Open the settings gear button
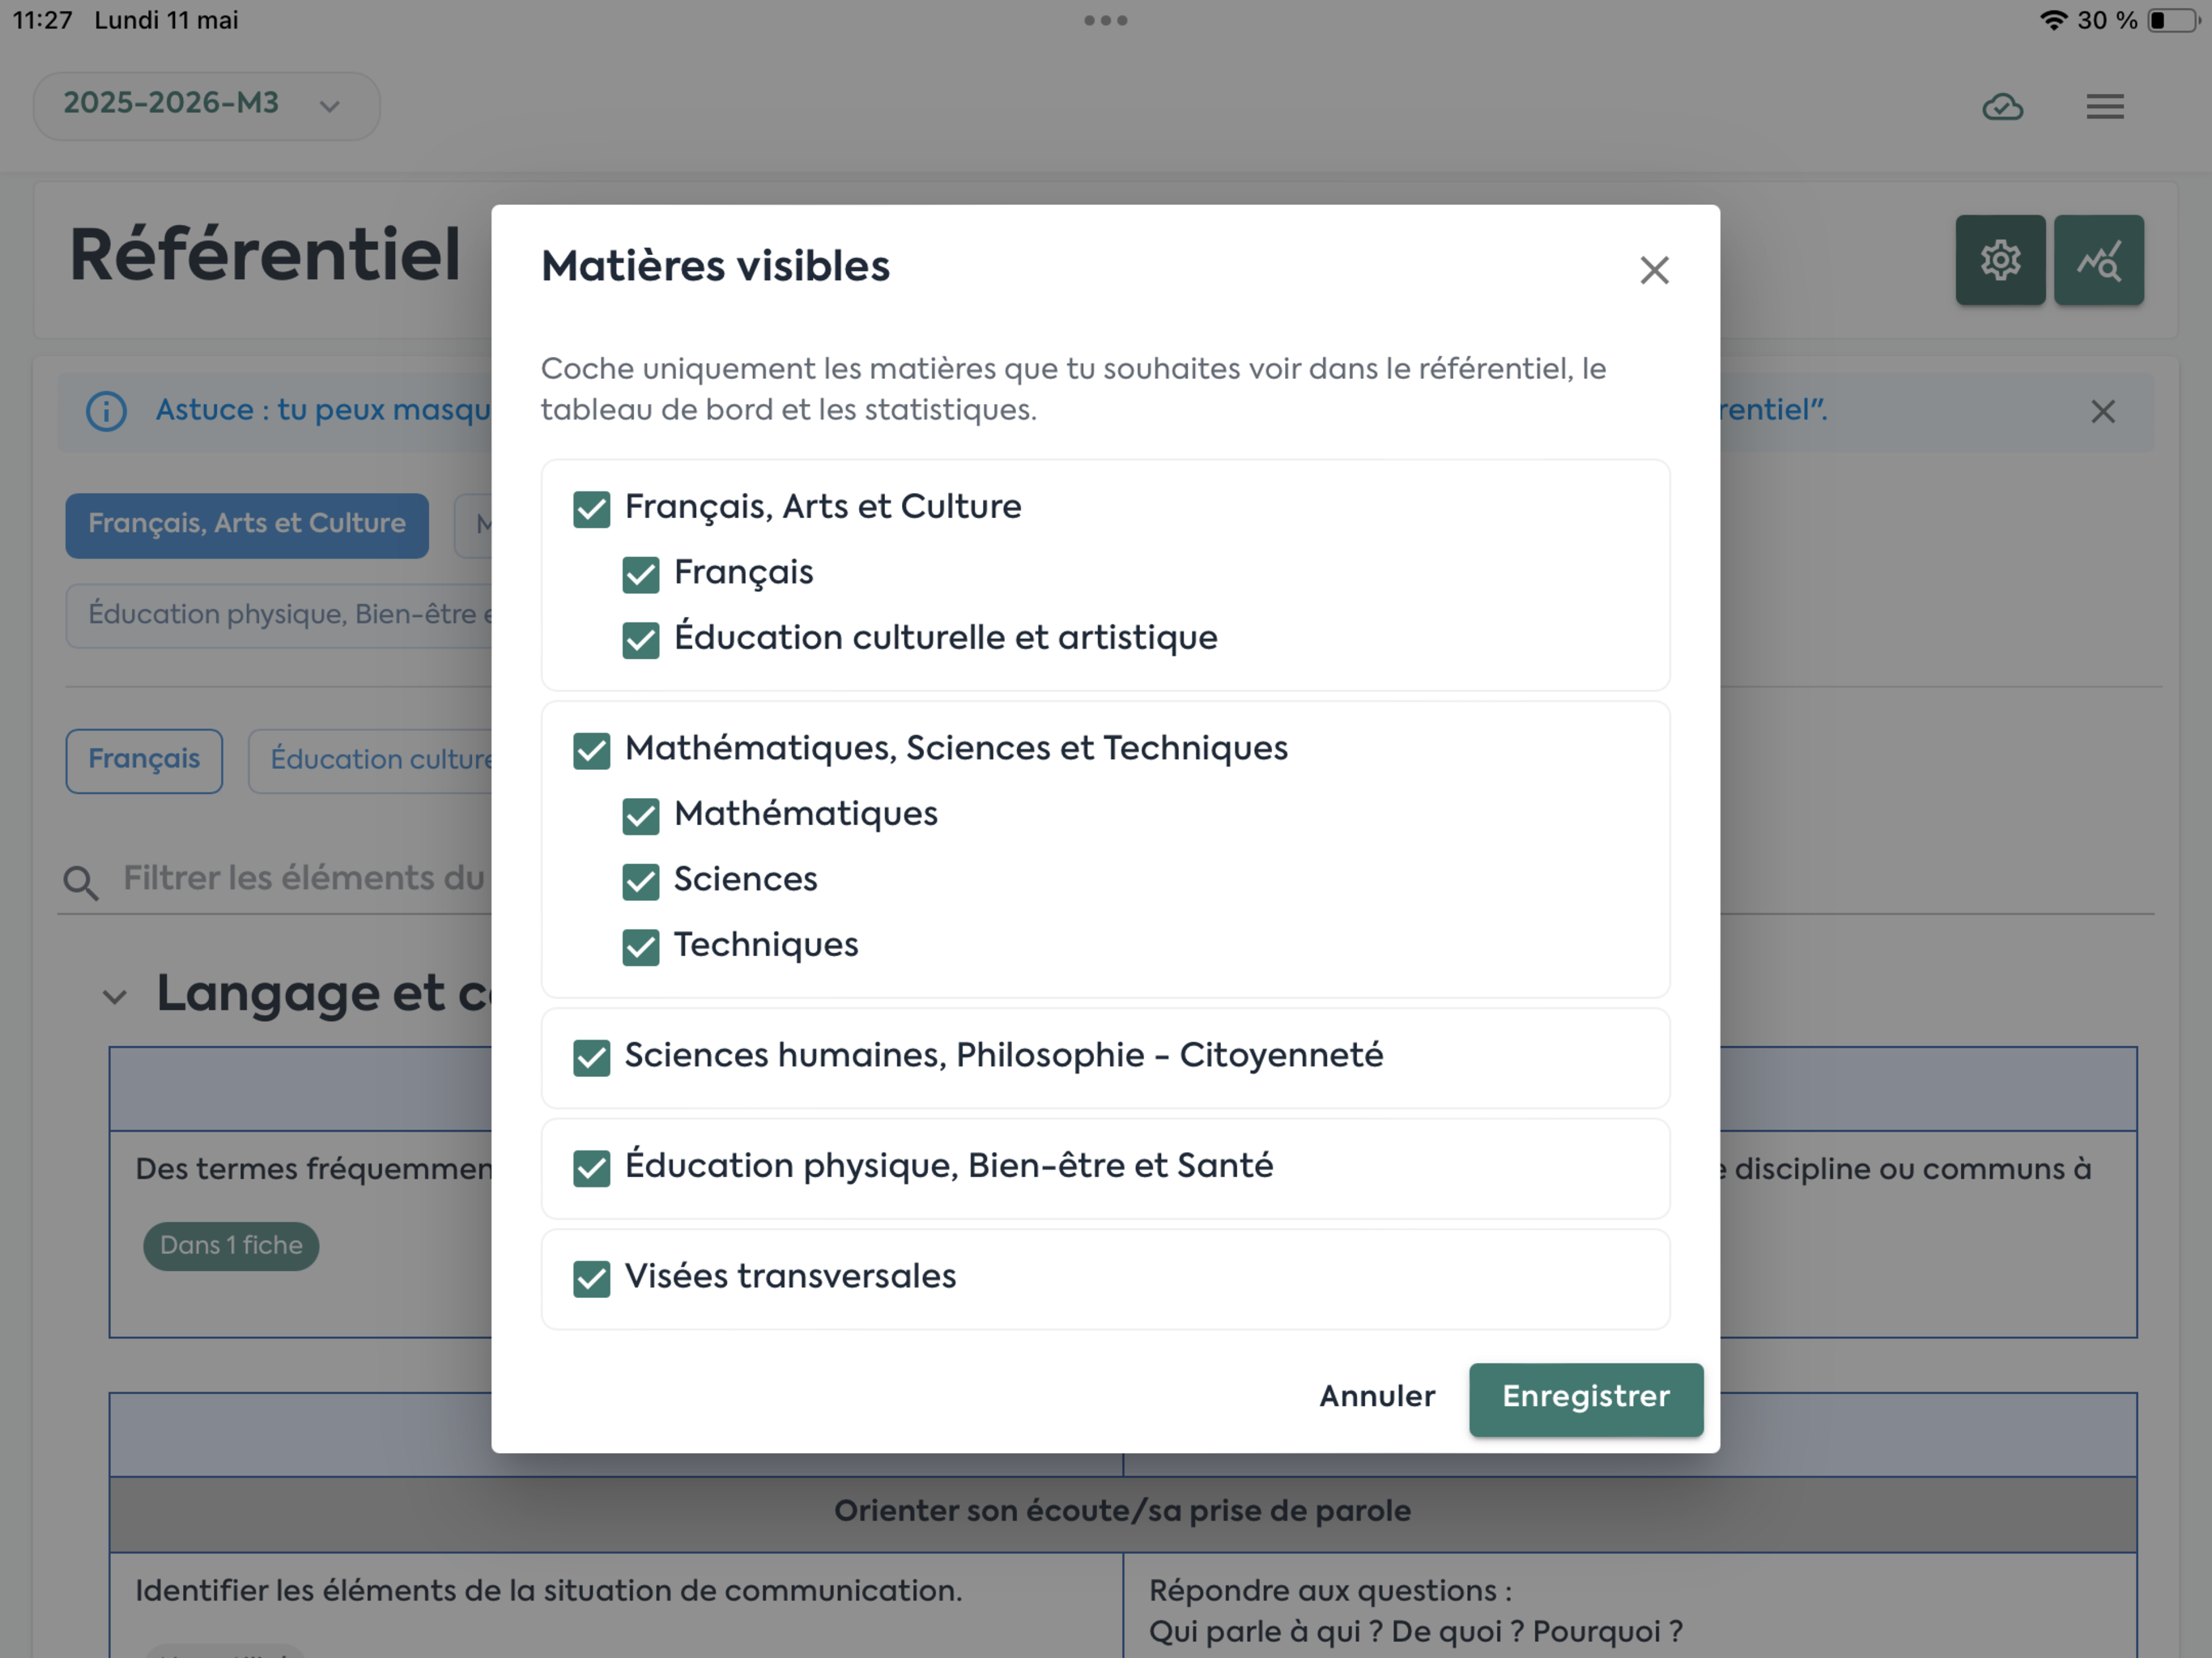 [2000, 260]
